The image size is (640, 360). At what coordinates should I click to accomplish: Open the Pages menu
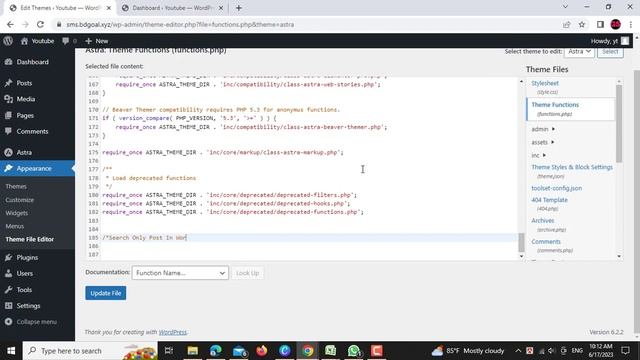click(25, 116)
